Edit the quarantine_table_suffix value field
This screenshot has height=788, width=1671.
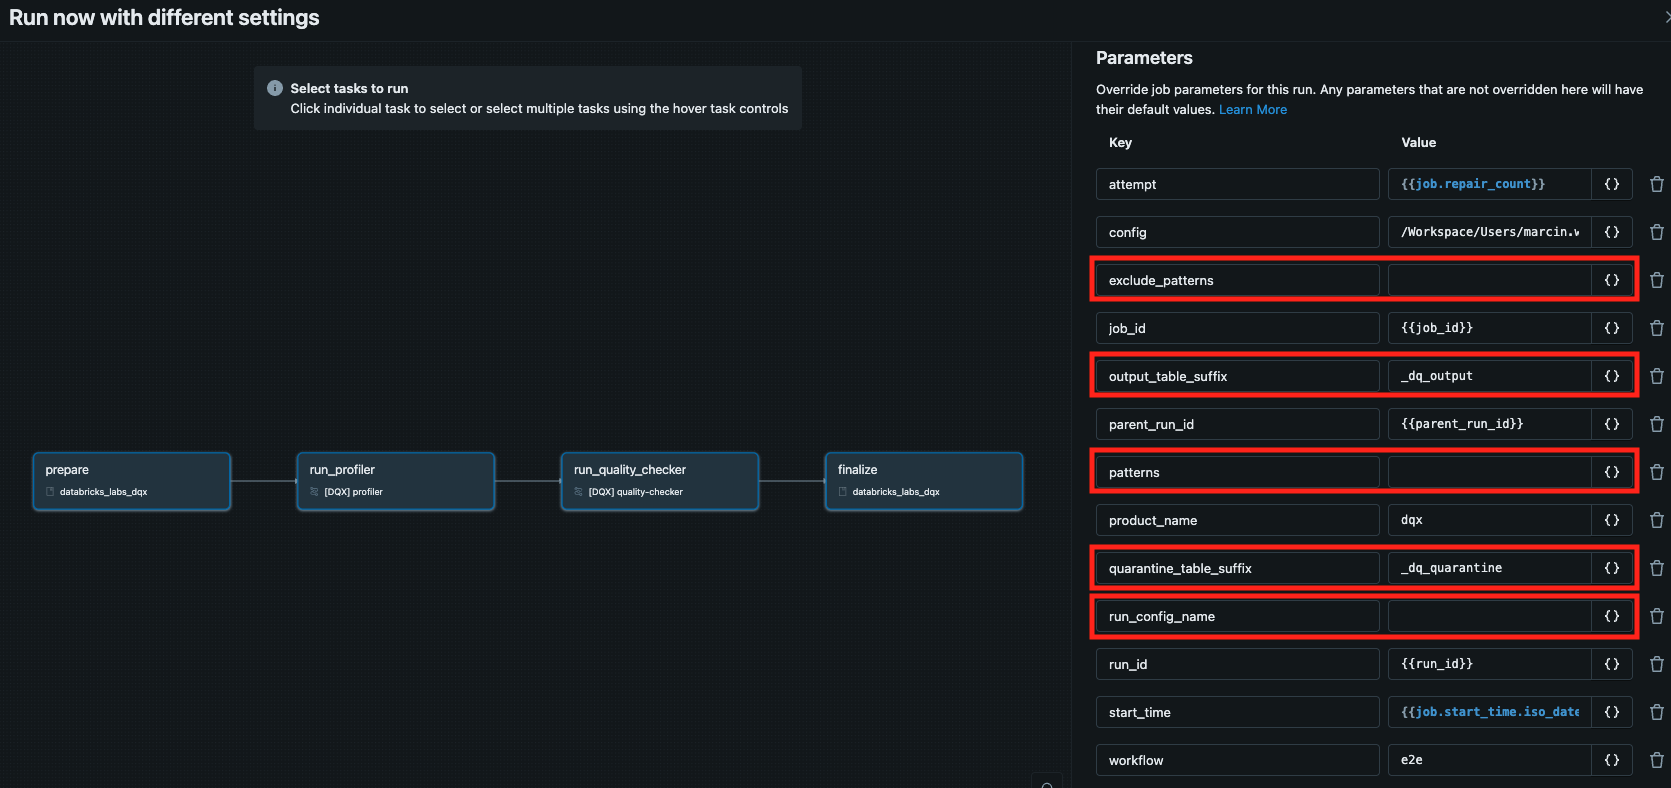(1488, 568)
